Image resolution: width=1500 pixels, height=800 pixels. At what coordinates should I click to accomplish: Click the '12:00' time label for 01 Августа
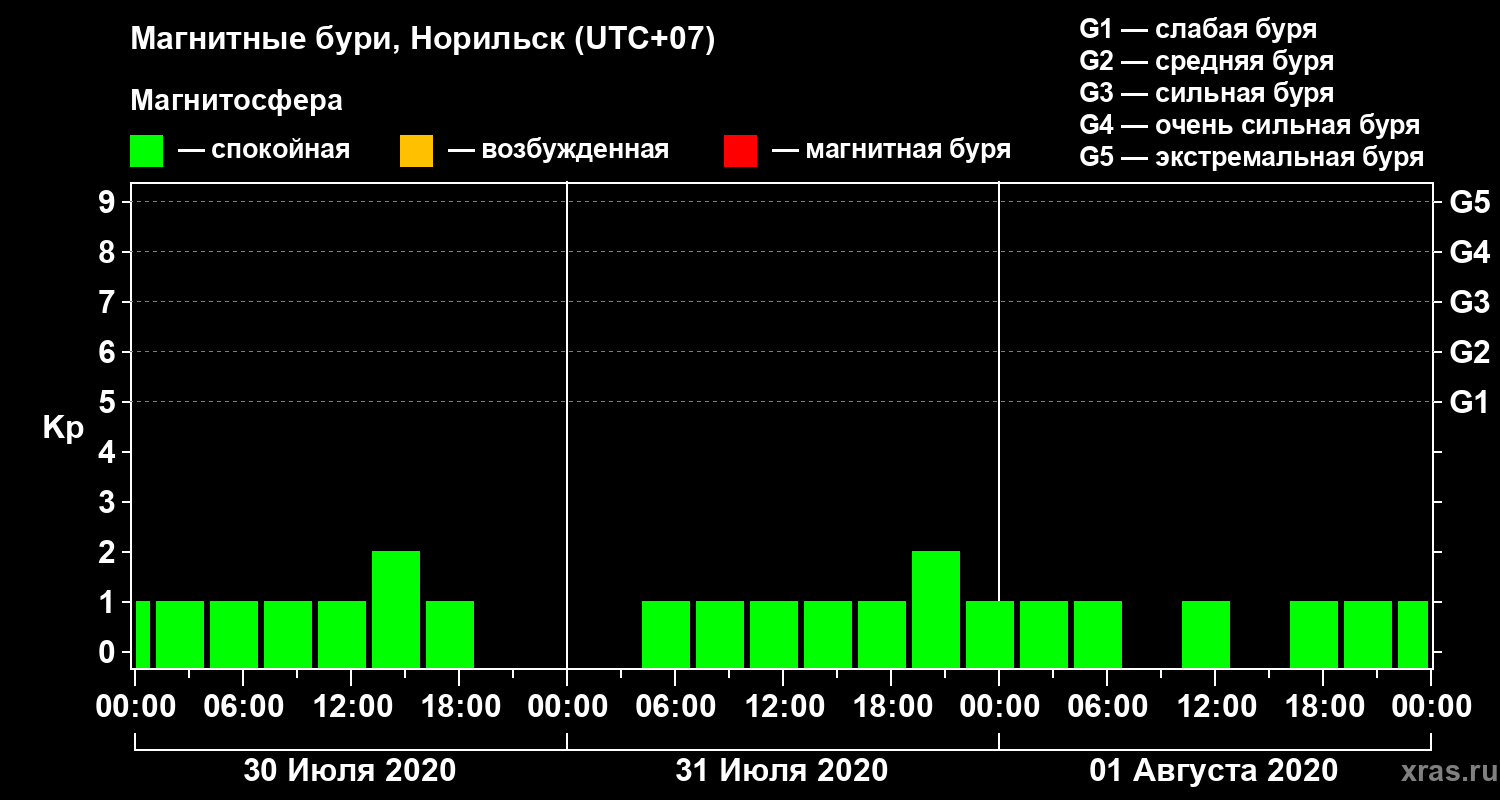[x=1215, y=707]
